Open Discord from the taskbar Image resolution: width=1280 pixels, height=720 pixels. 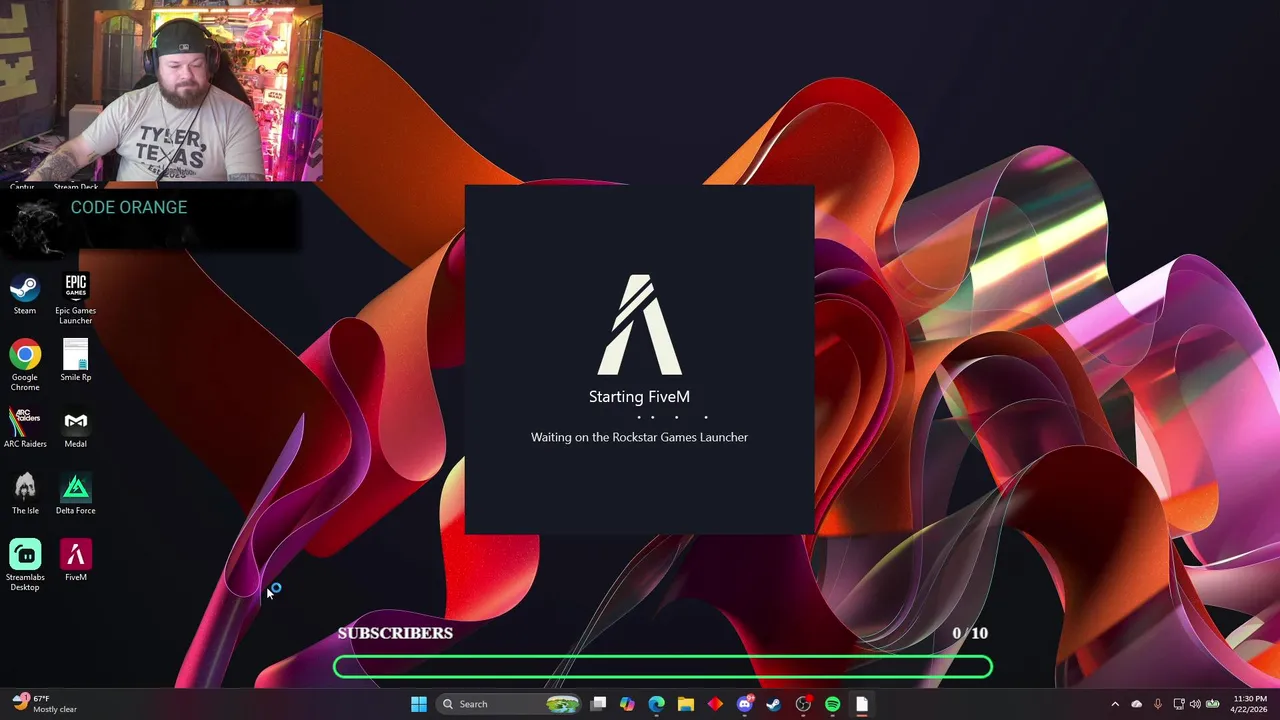coord(744,704)
